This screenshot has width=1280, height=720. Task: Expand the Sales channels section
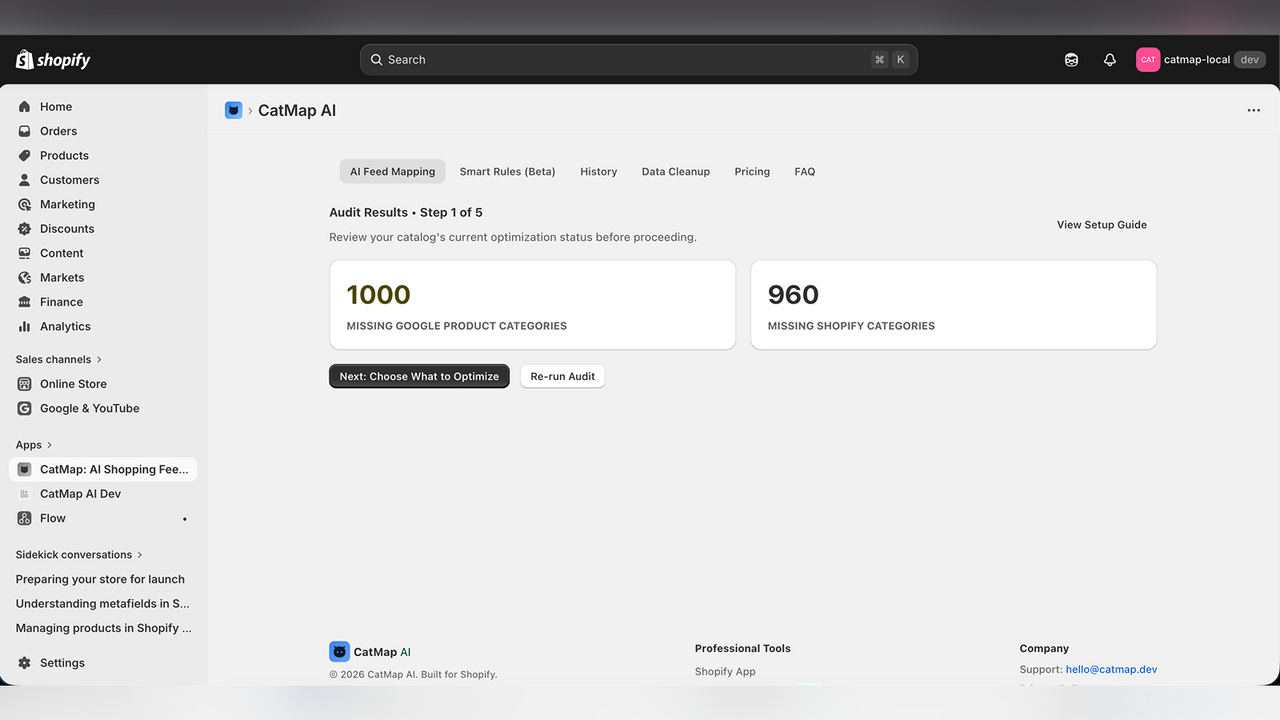point(59,359)
